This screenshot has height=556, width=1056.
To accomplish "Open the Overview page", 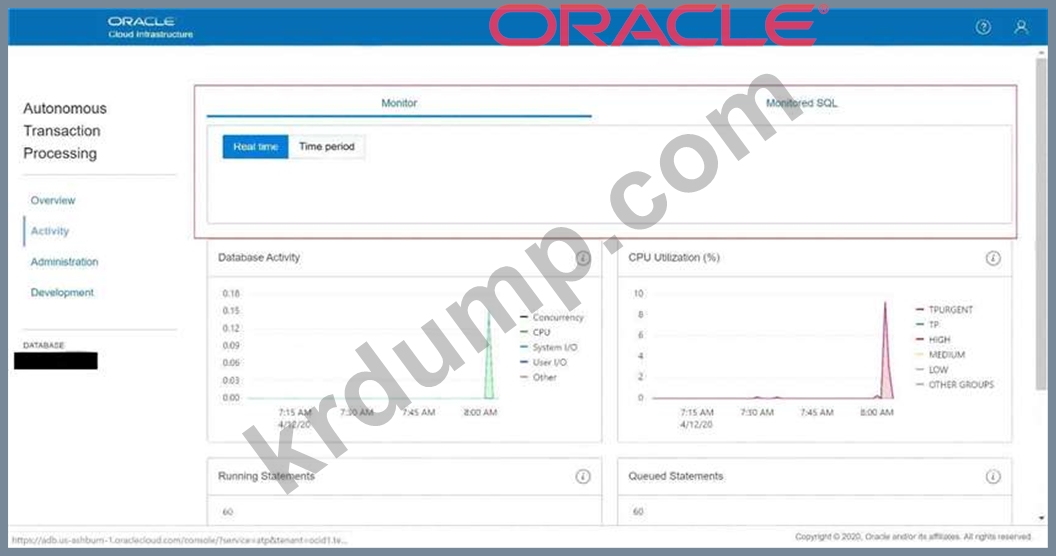I will click(x=53, y=201).
